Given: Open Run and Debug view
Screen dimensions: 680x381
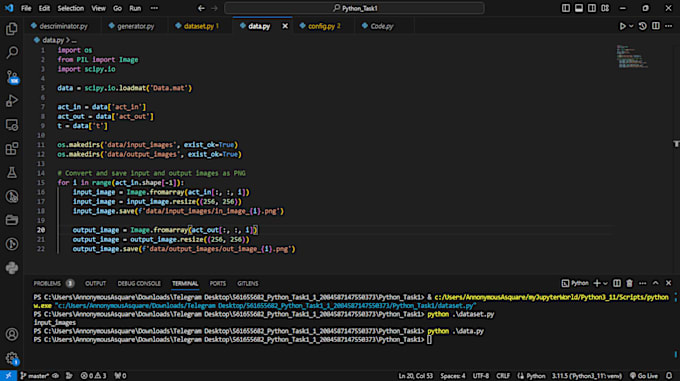Looking at the screenshot, I should click(12, 101).
